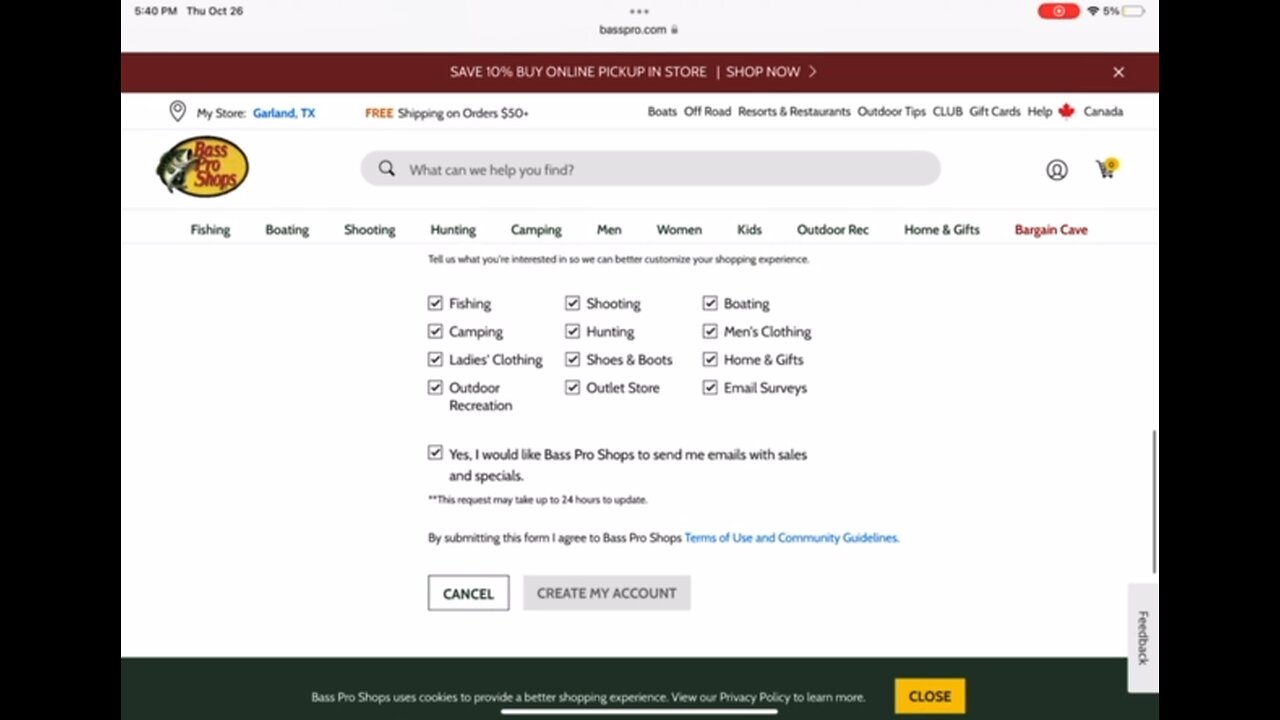Screen dimensions: 1280x720
Task: Open the Bass Pro Shops logo homepage
Action: click(x=202, y=167)
